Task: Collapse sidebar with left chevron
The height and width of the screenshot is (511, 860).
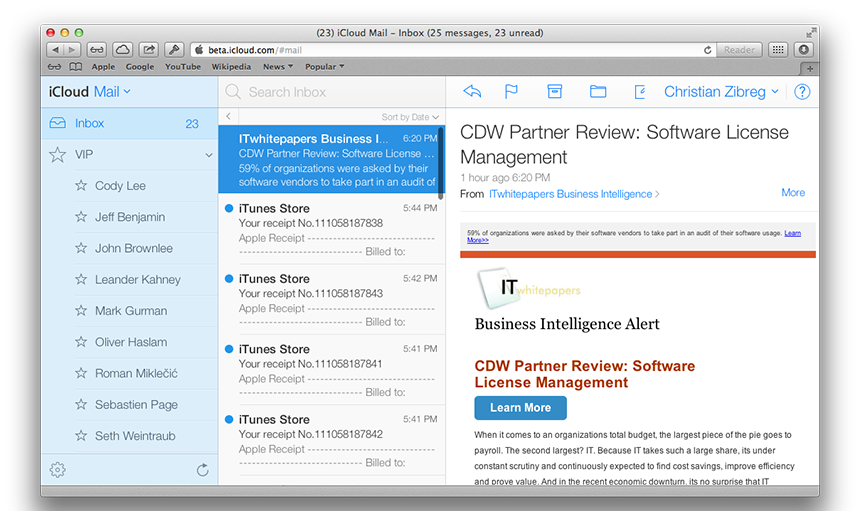Action: point(229,116)
